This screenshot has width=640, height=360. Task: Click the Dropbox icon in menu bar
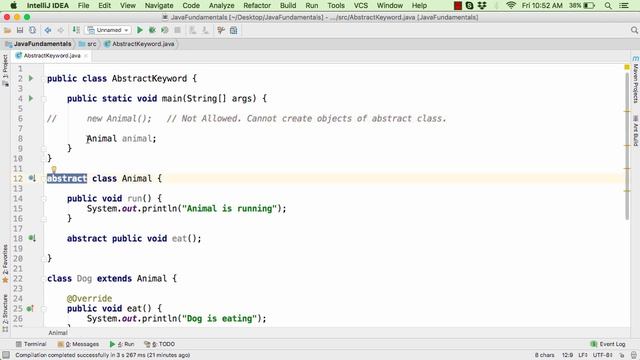coord(482,6)
